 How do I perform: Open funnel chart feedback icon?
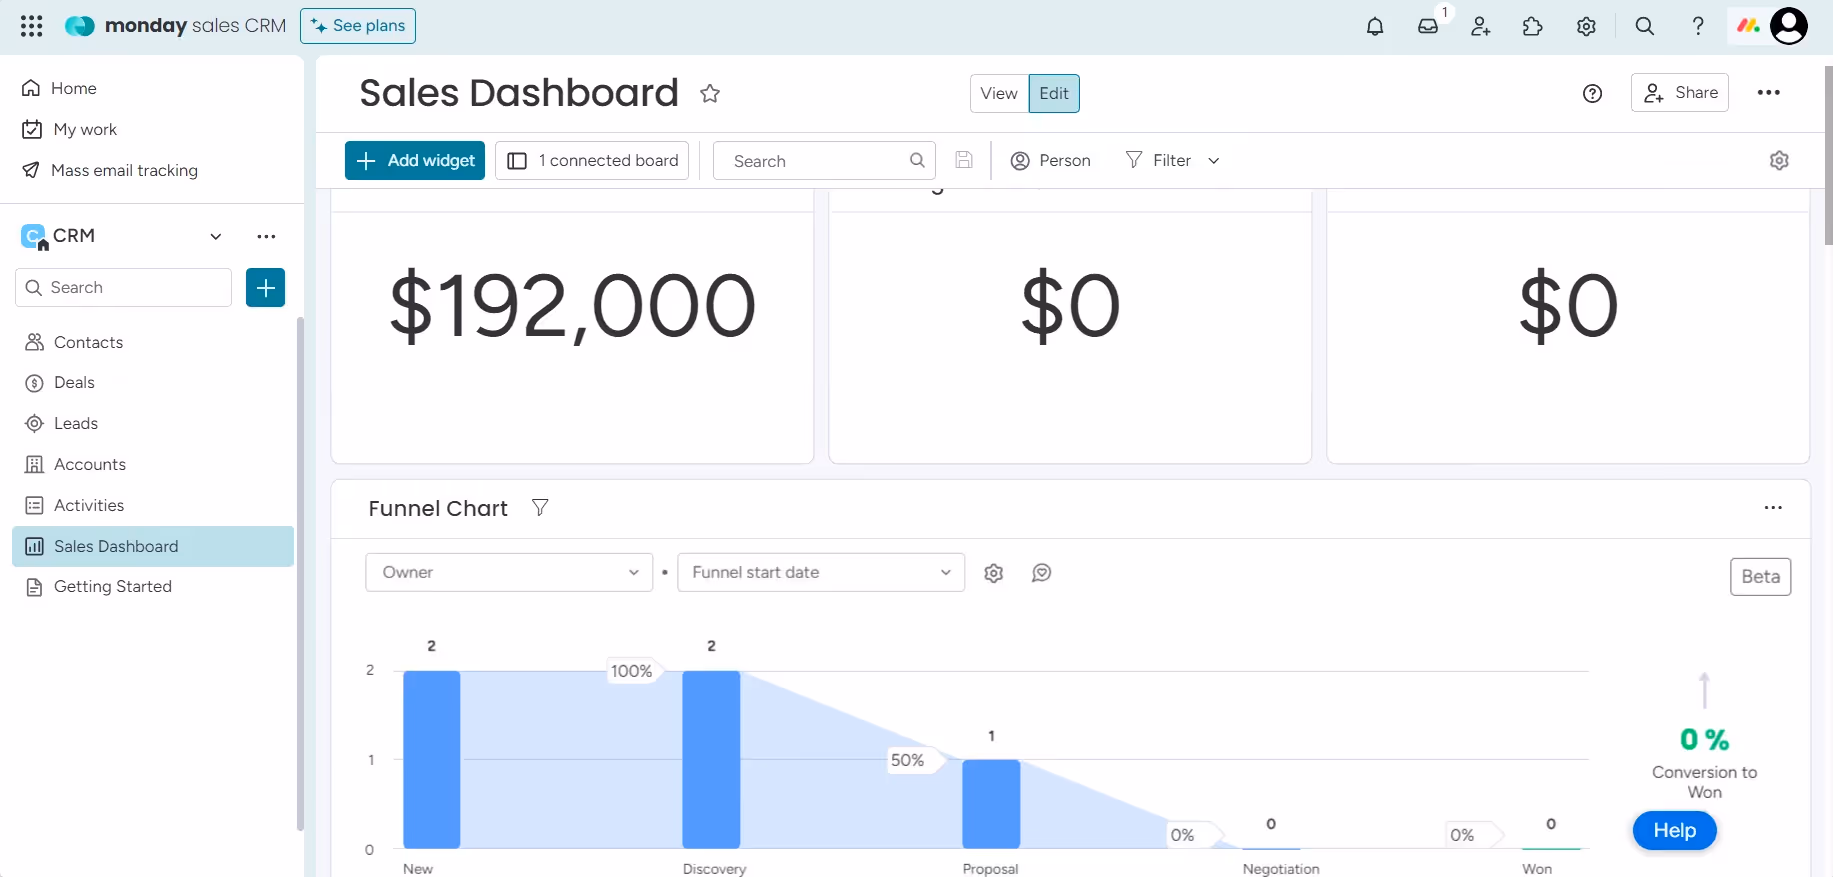[1042, 573]
